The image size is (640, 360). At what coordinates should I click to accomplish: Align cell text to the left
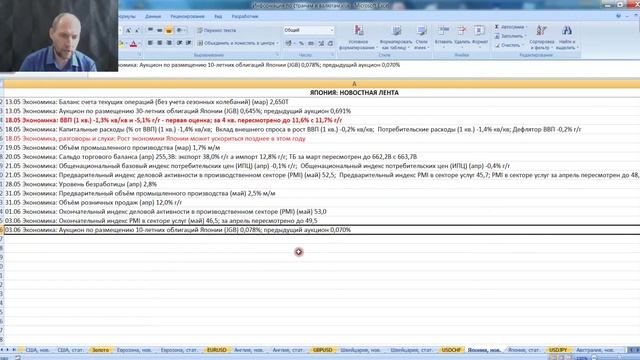[x=150, y=43]
